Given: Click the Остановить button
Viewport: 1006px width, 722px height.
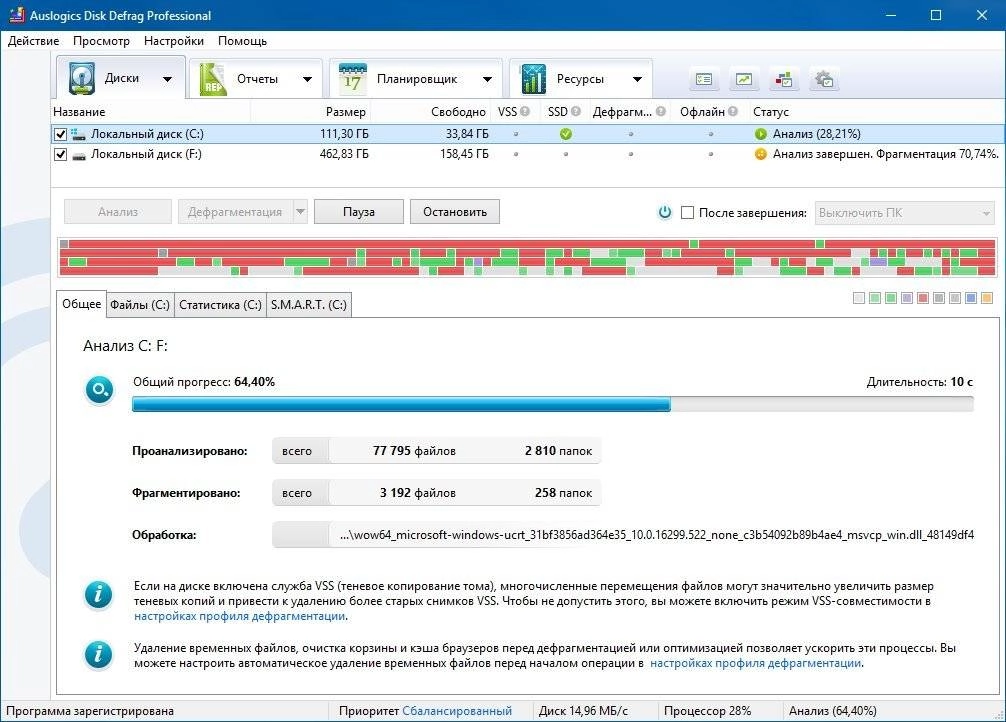Looking at the screenshot, I should click(x=455, y=212).
